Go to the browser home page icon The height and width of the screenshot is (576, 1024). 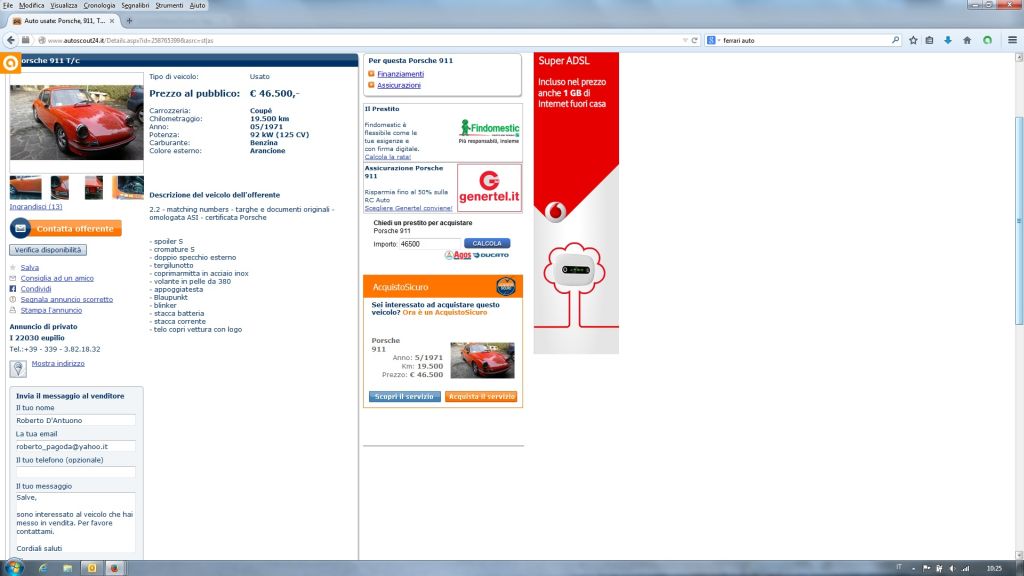pos(967,40)
